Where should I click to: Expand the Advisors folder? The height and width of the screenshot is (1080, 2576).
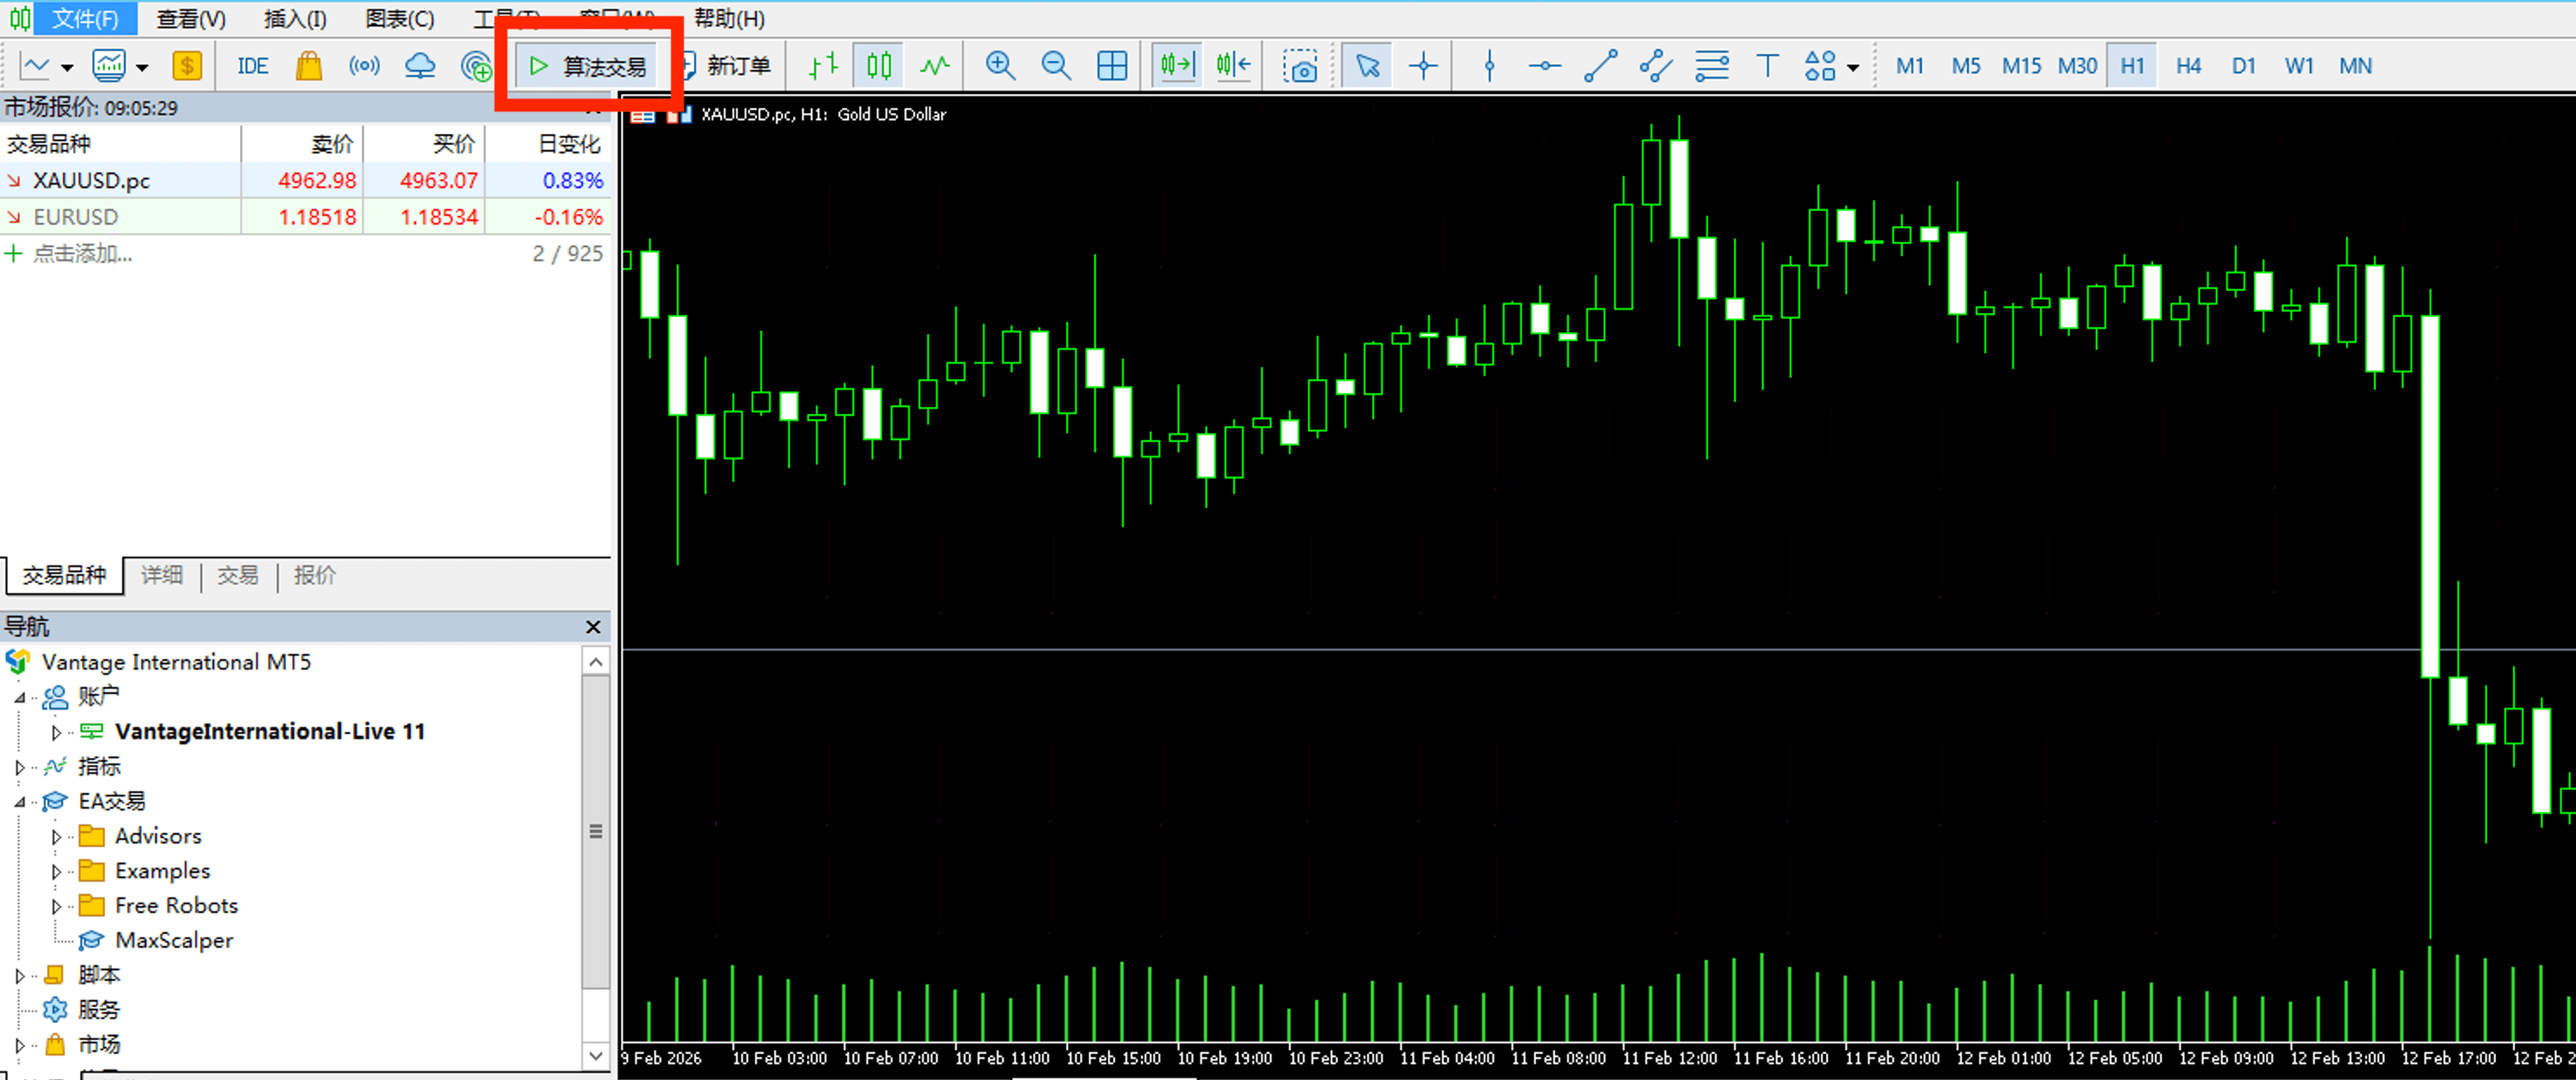(57, 836)
